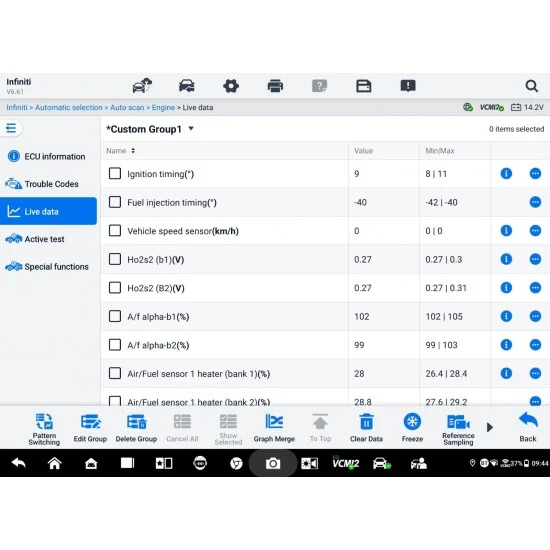Go to Auto scan breadcrumb
Screen dimensions: 550x550
[x=127, y=107]
